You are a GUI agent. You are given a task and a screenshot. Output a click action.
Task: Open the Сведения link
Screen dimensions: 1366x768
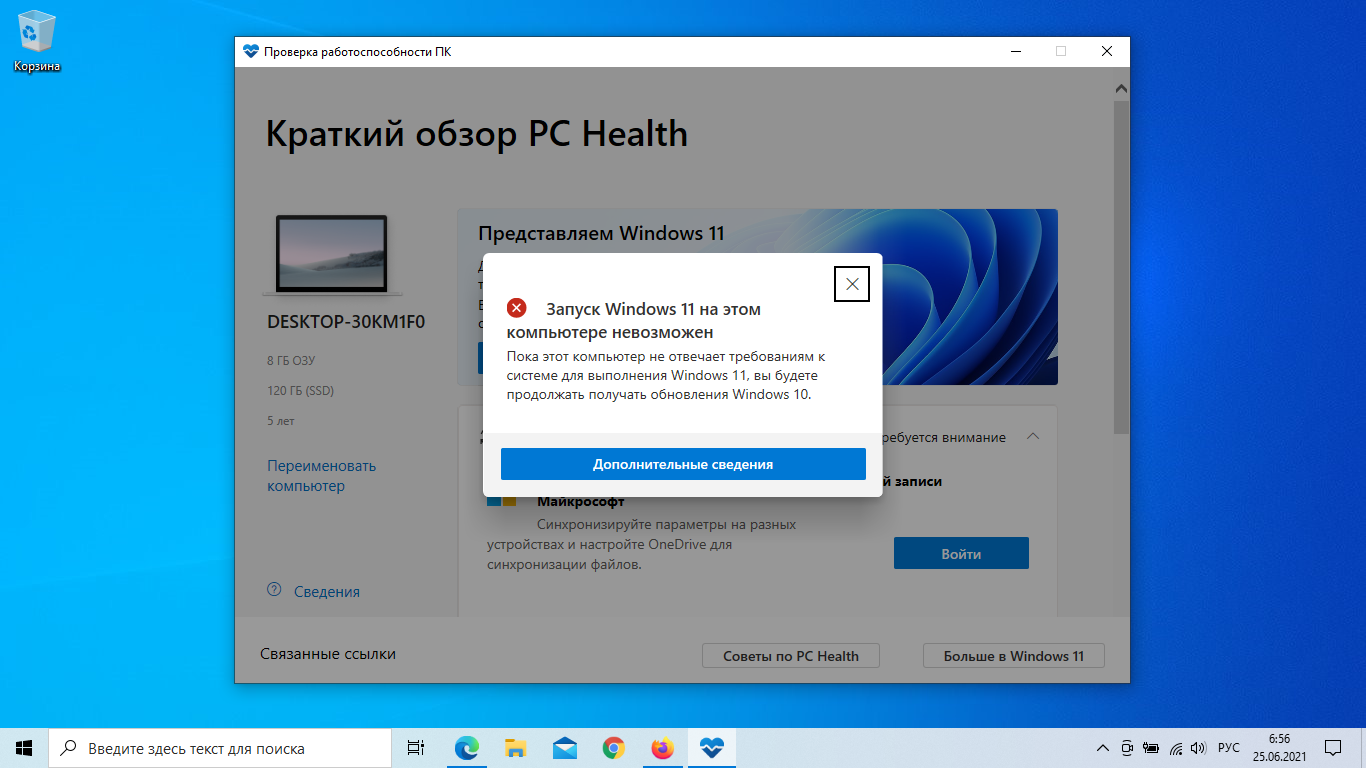[x=326, y=591]
